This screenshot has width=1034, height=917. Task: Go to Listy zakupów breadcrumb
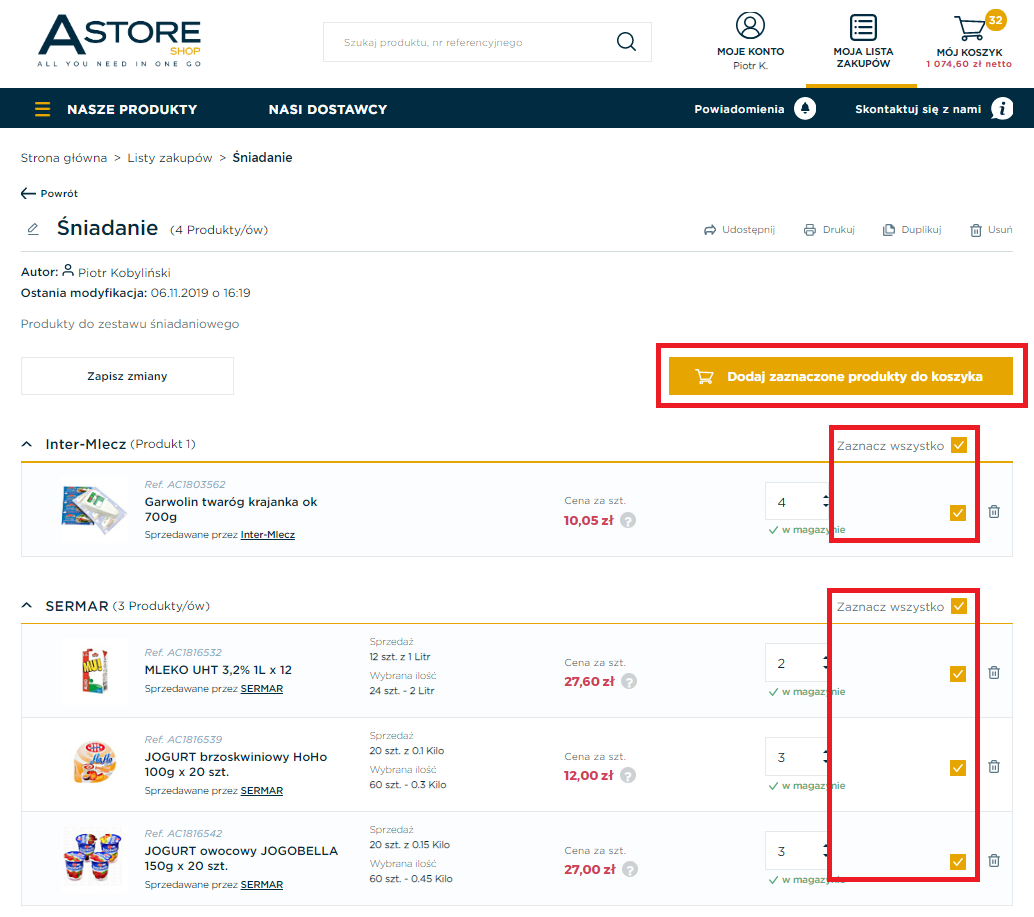click(169, 158)
